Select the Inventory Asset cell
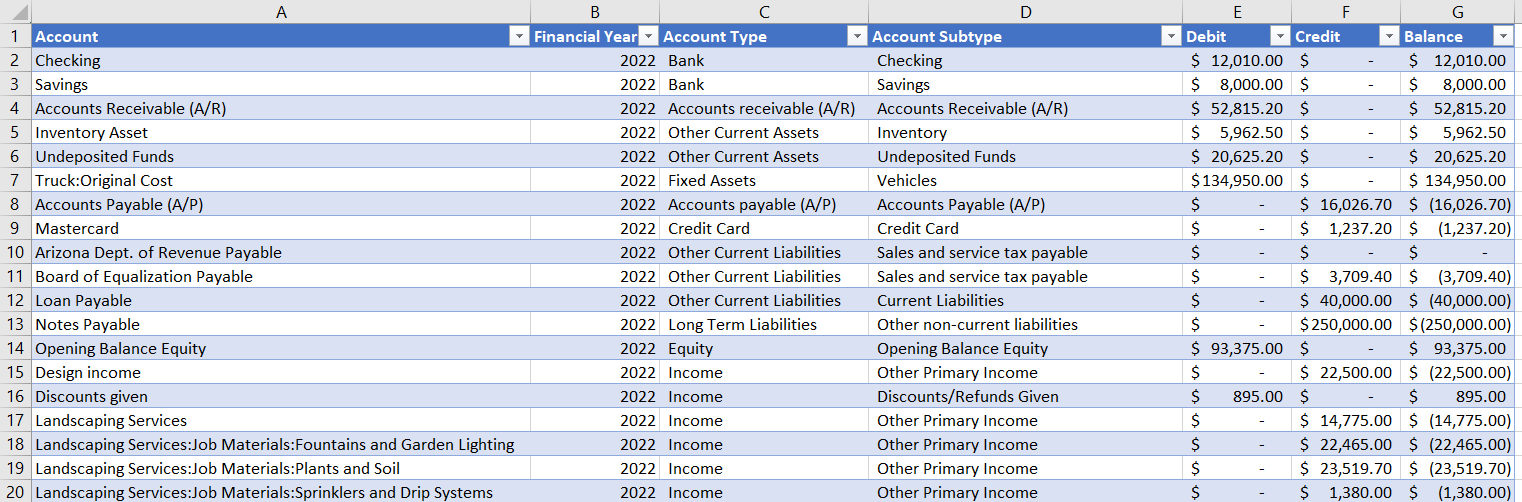This screenshot has width=1522, height=502. pos(281,132)
